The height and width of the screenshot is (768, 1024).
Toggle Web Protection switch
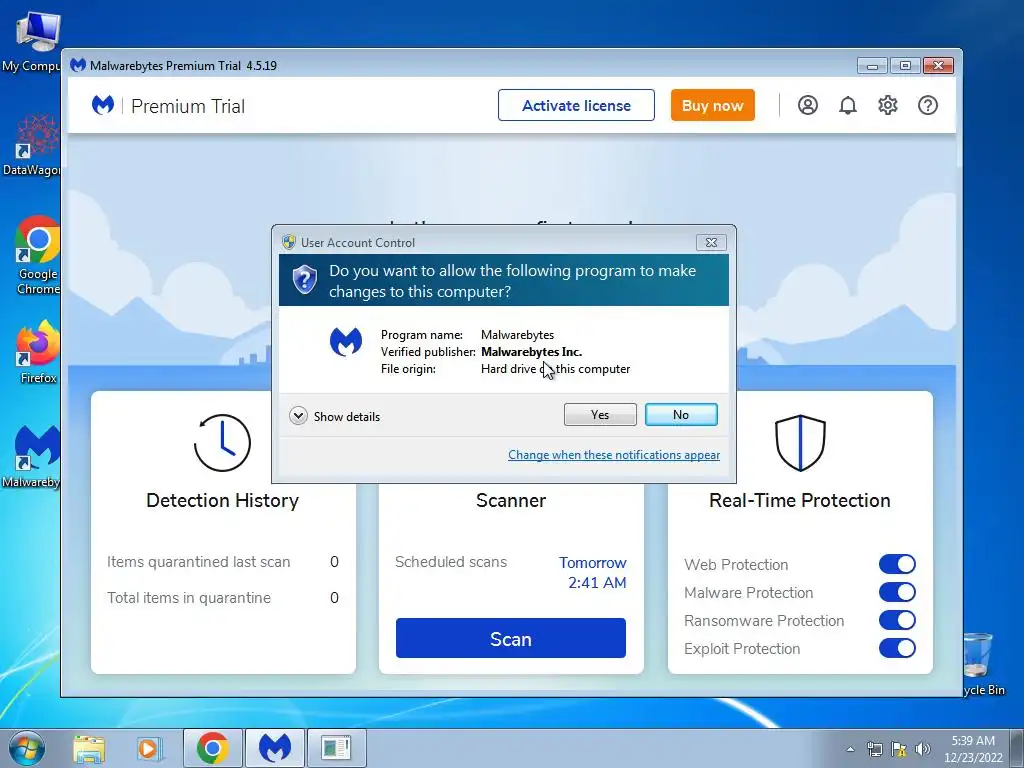pyautogui.click(x=897, y=564)
